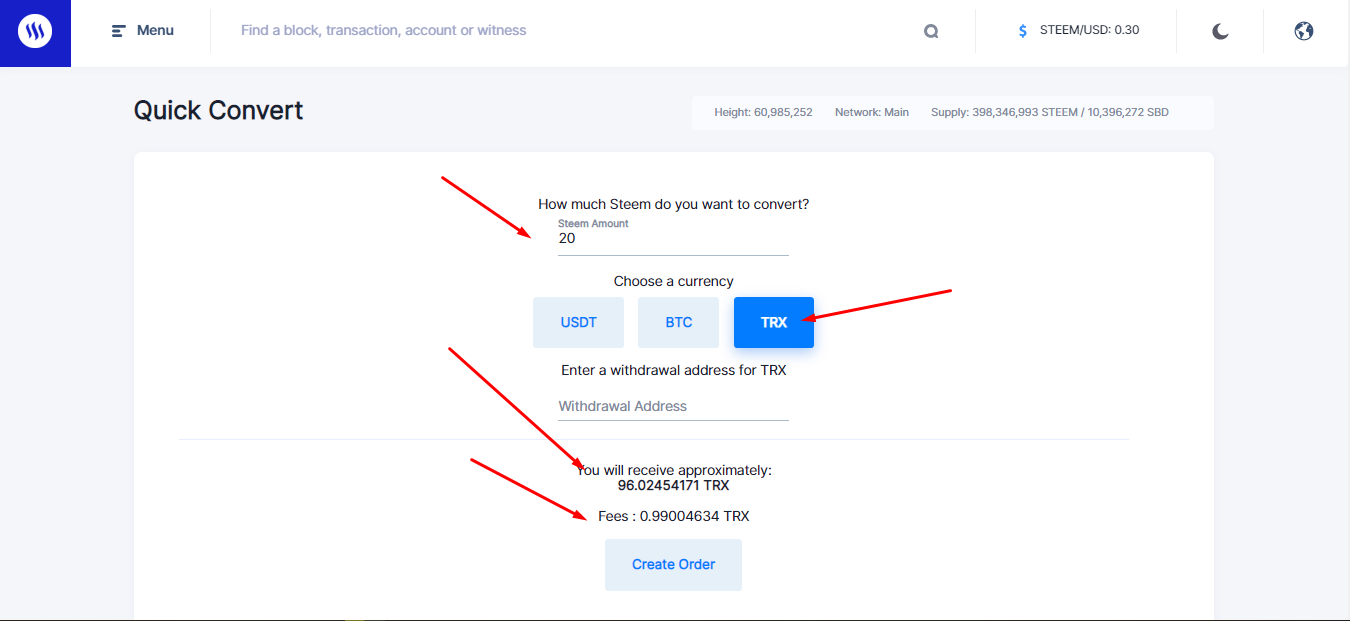Focus the block/transaction search field
The image size is (1350, 621).
pyautogui.click(x=570, y=31)
